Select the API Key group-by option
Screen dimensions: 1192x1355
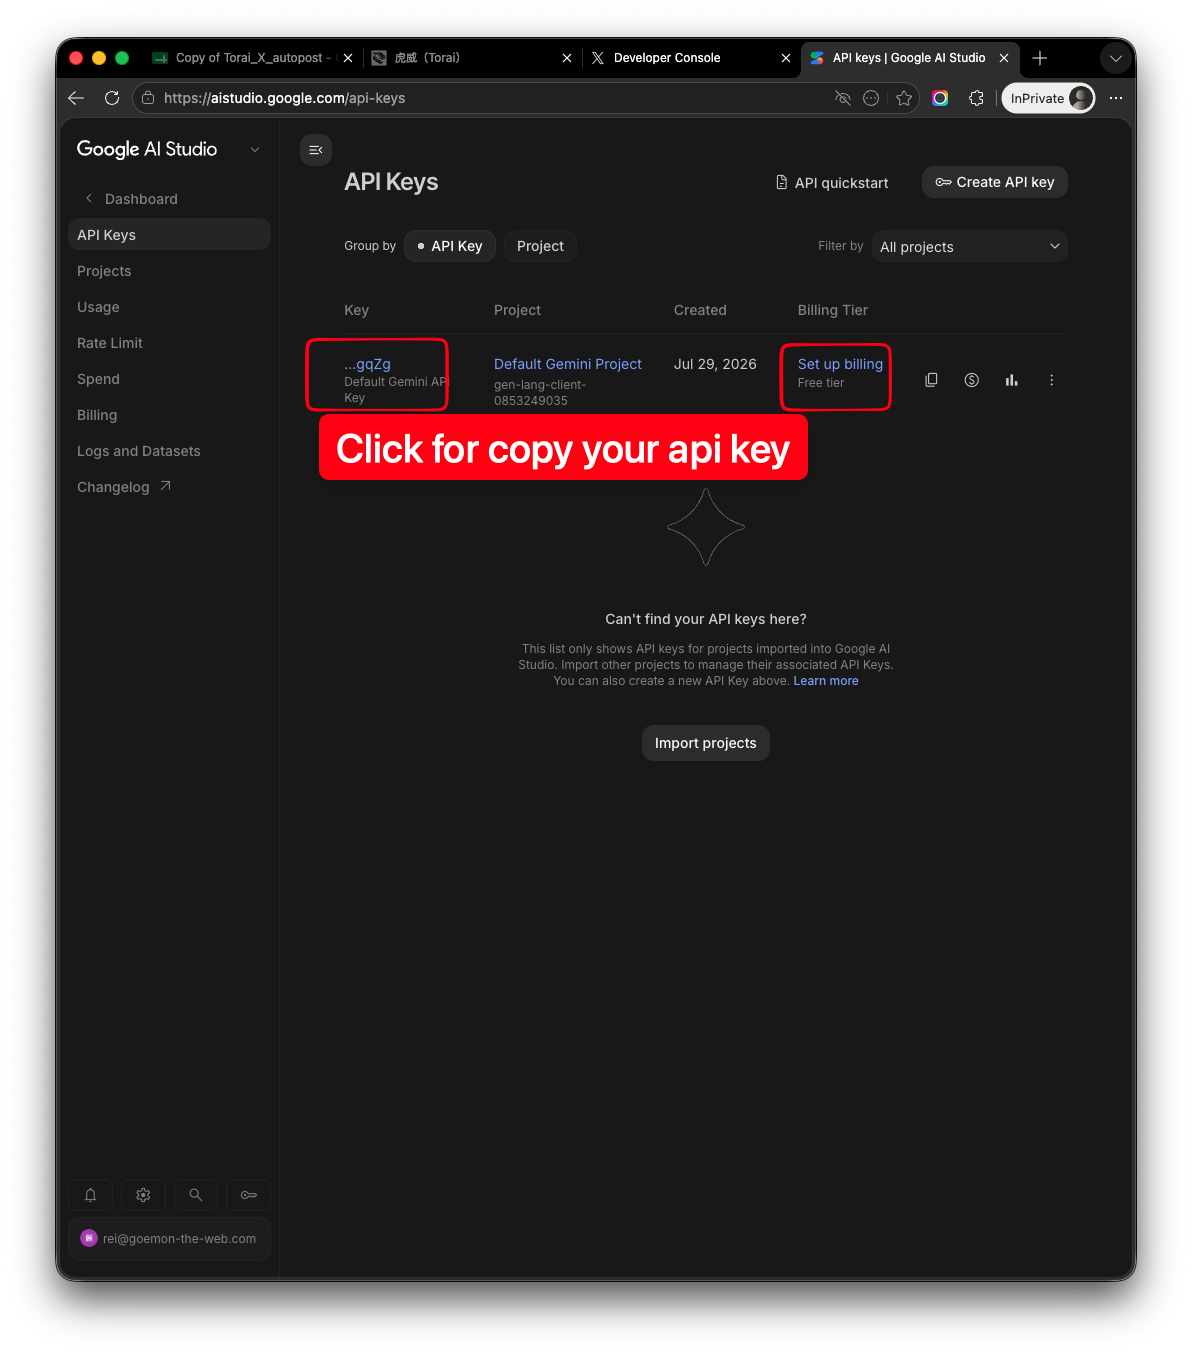tap(450, 246)
